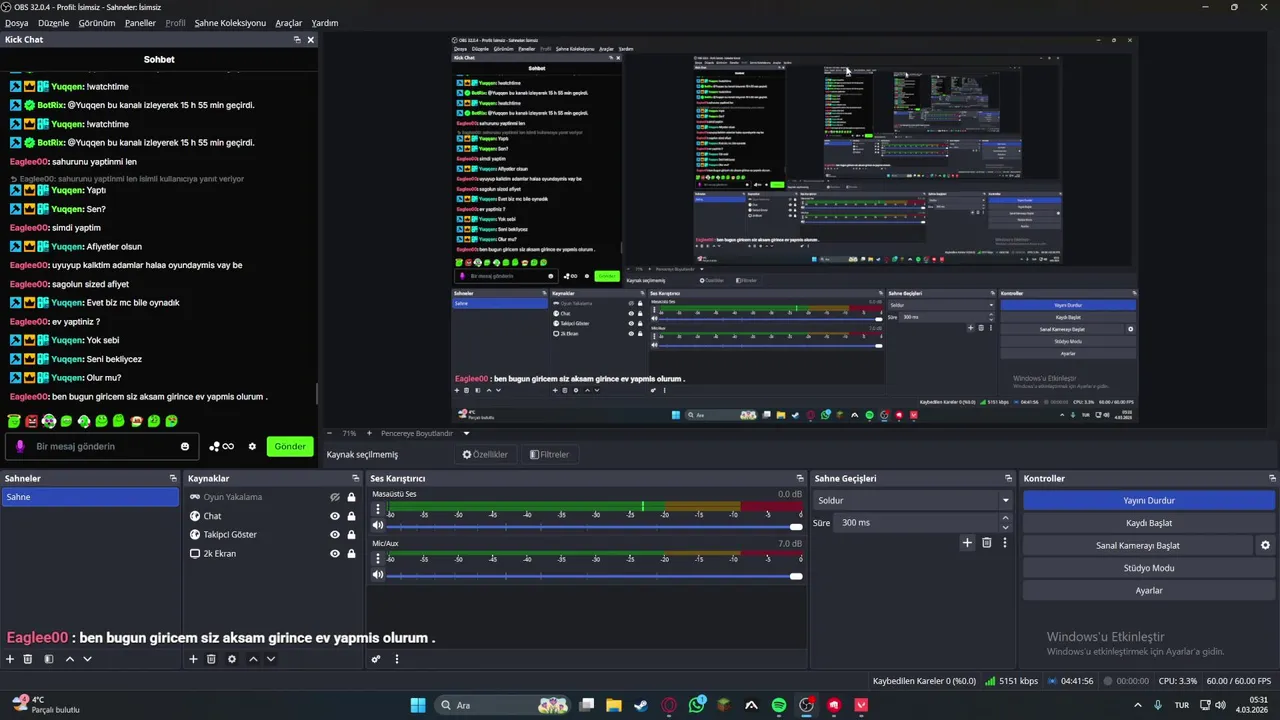Undock the Ses Karıştırıcı panel
Image resolution: width=1280 pixels, height=720 pixels.
coord(800,479)
